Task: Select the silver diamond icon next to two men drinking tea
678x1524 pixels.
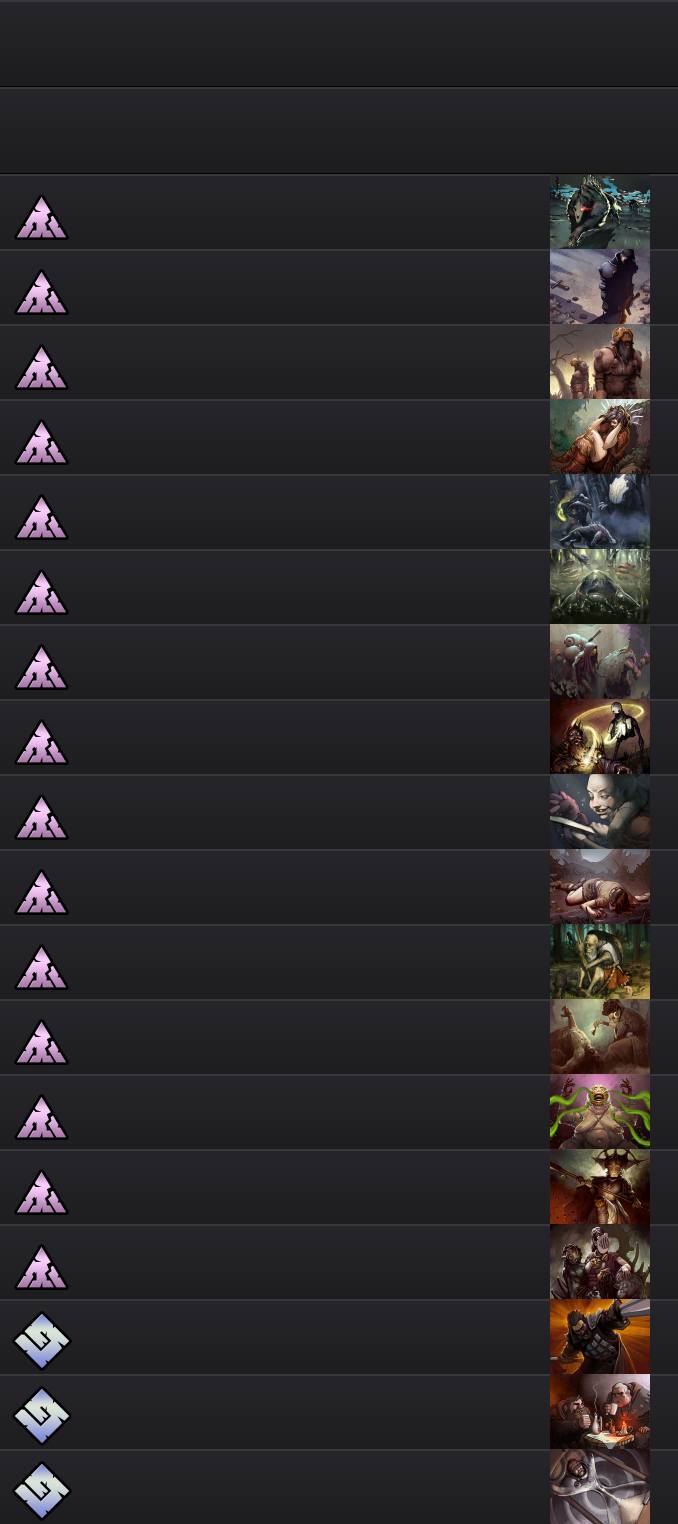Action: (41, 1416)
